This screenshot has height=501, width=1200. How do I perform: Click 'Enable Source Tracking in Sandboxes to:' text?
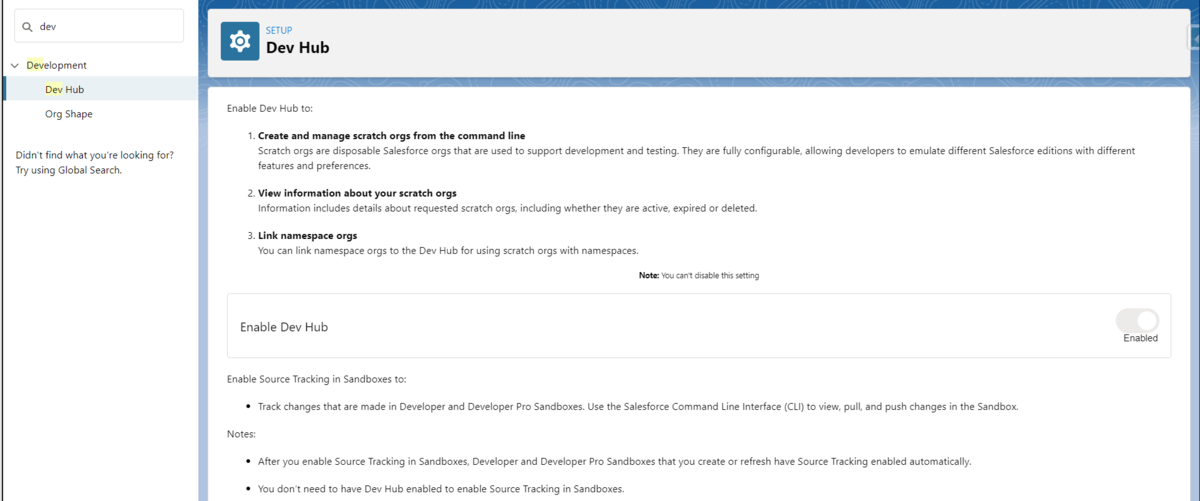[317, 379]
